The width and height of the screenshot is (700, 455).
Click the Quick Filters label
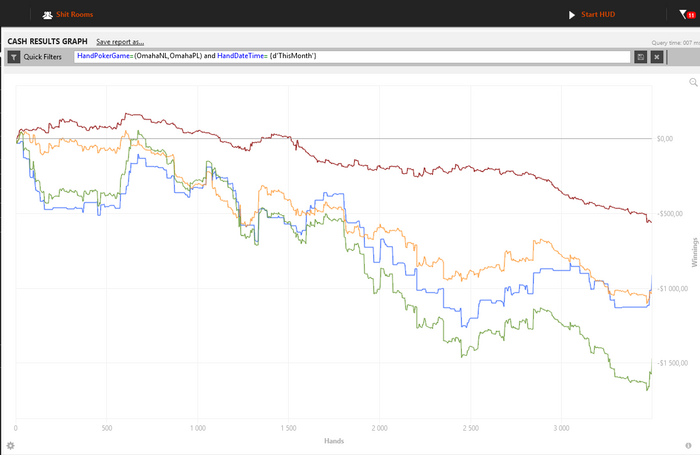coord(42,57)
